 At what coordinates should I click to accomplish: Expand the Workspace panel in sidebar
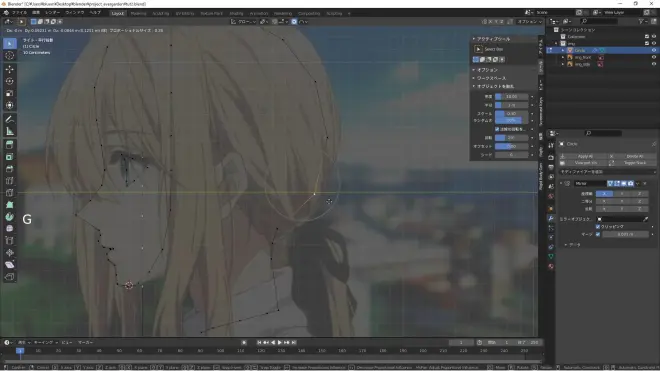coord(490,78)
